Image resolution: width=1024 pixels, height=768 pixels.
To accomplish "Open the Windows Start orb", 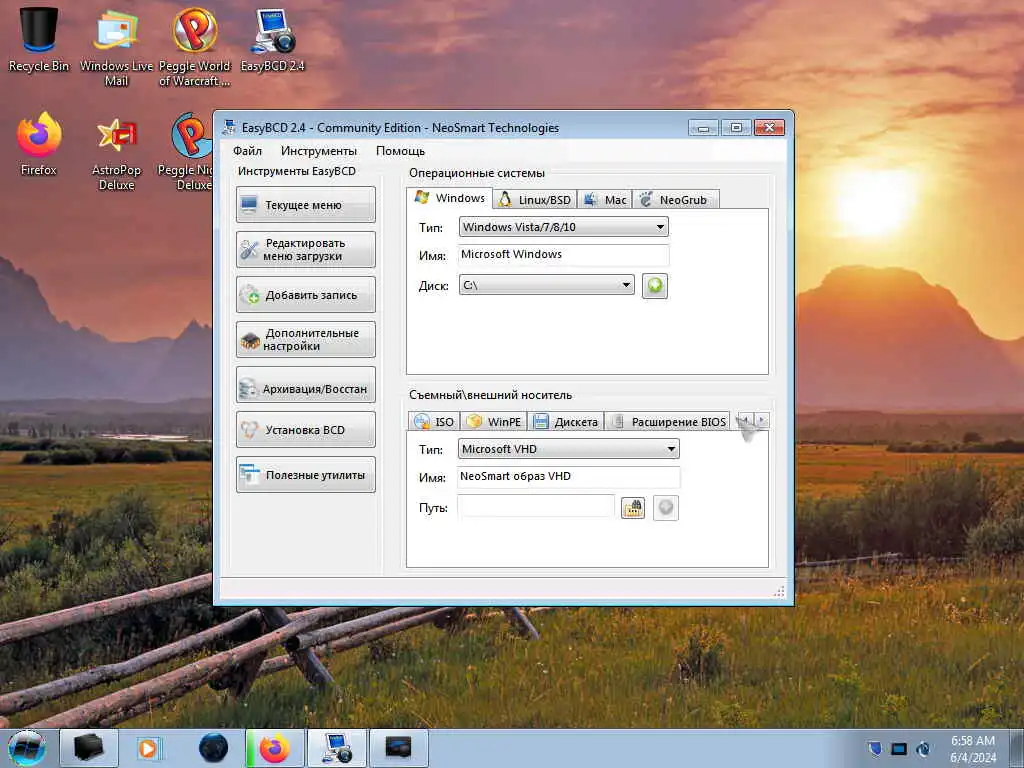I will point(27,748).
